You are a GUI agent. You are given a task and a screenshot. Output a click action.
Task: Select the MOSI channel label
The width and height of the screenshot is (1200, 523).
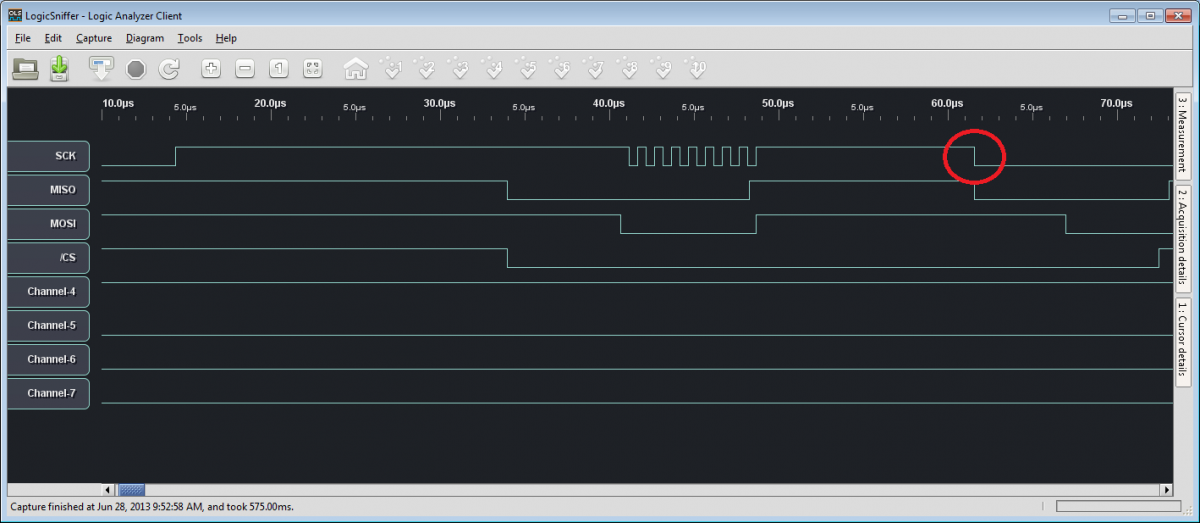(x=48, y=224)
